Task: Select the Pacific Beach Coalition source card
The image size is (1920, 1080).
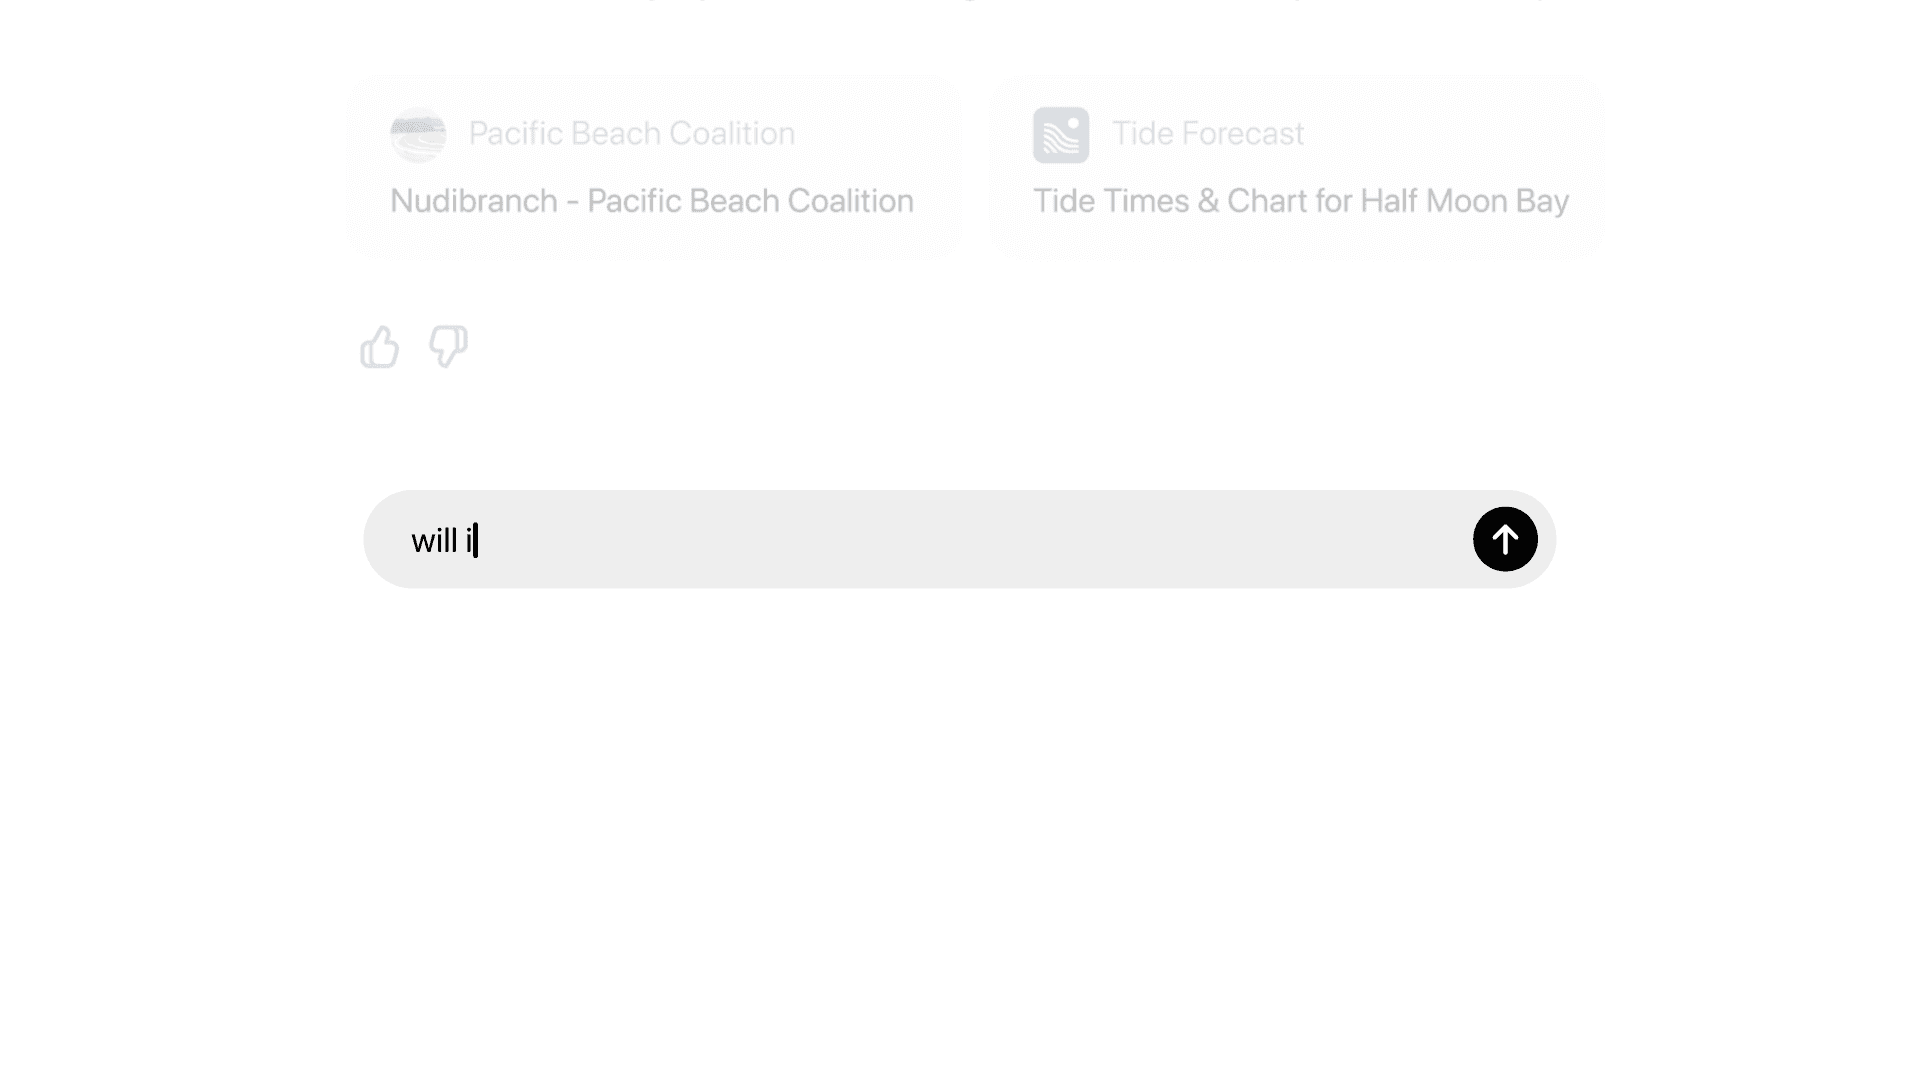Action: 654,166
